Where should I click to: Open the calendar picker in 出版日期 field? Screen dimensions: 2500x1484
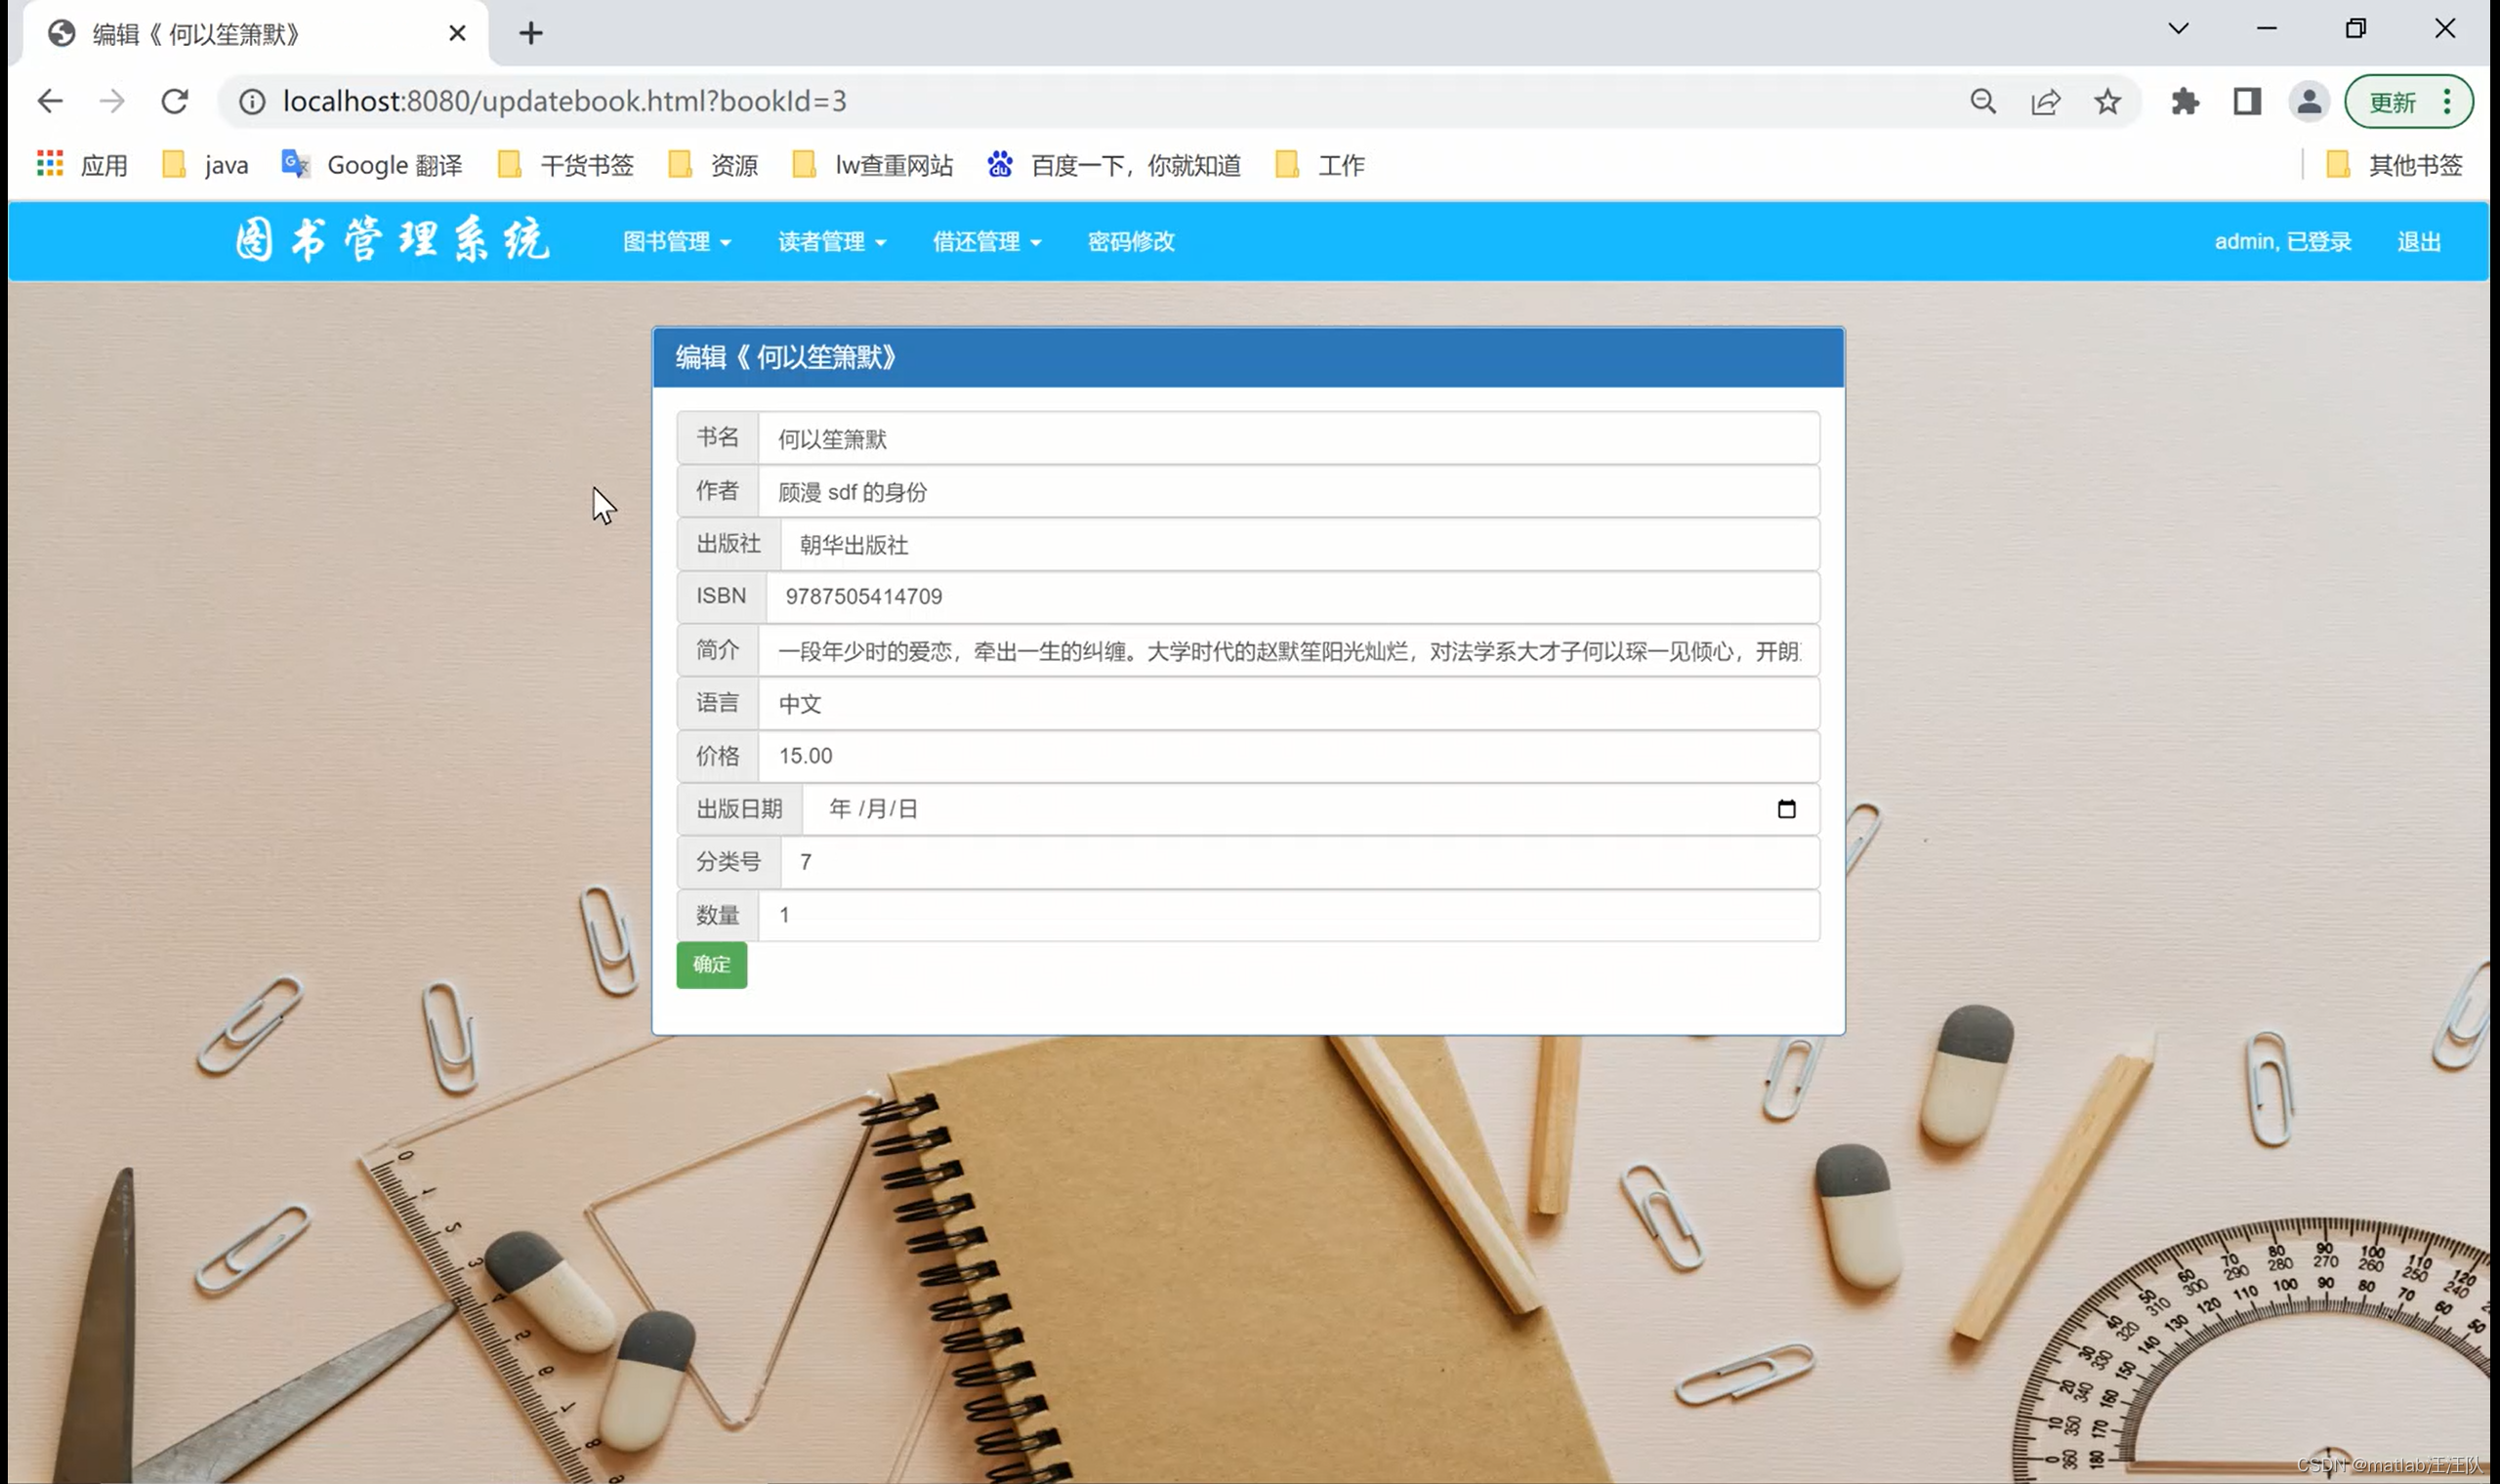click(x=1786, y=809)
